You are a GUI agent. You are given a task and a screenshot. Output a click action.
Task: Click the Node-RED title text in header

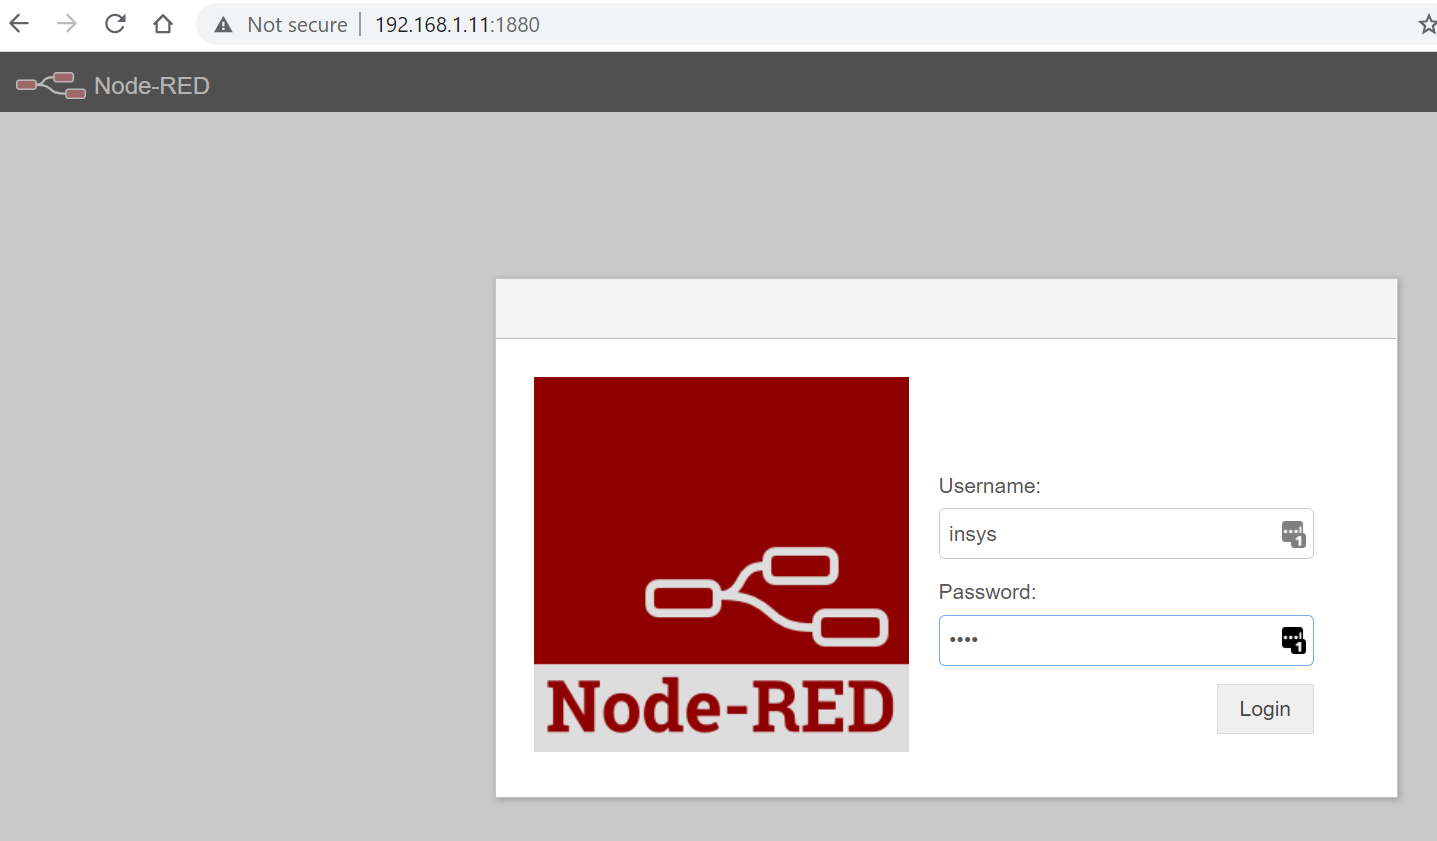pyautogui.click(x=152, y=86)
